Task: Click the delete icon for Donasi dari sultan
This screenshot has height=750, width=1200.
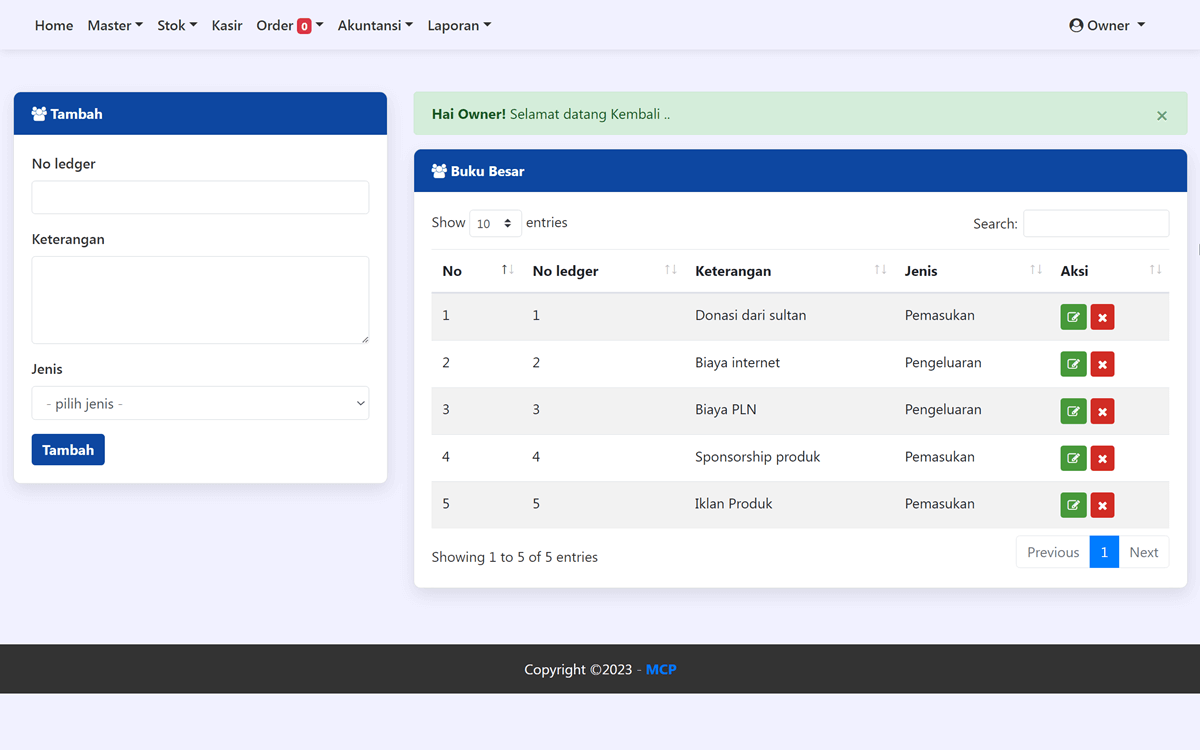Action: point(1102,316)
